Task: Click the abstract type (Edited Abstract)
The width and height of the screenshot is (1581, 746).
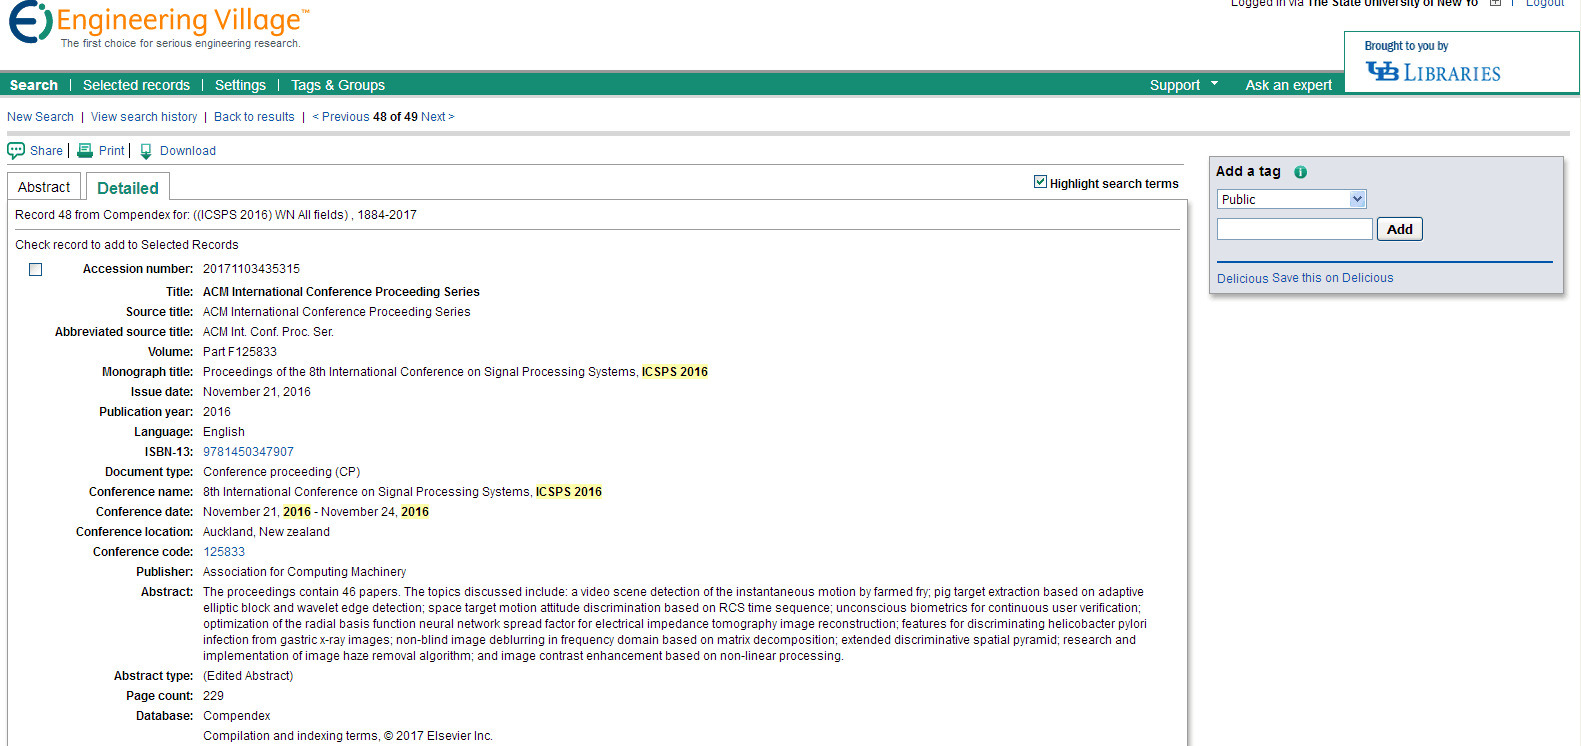Action: coord(248,676)
